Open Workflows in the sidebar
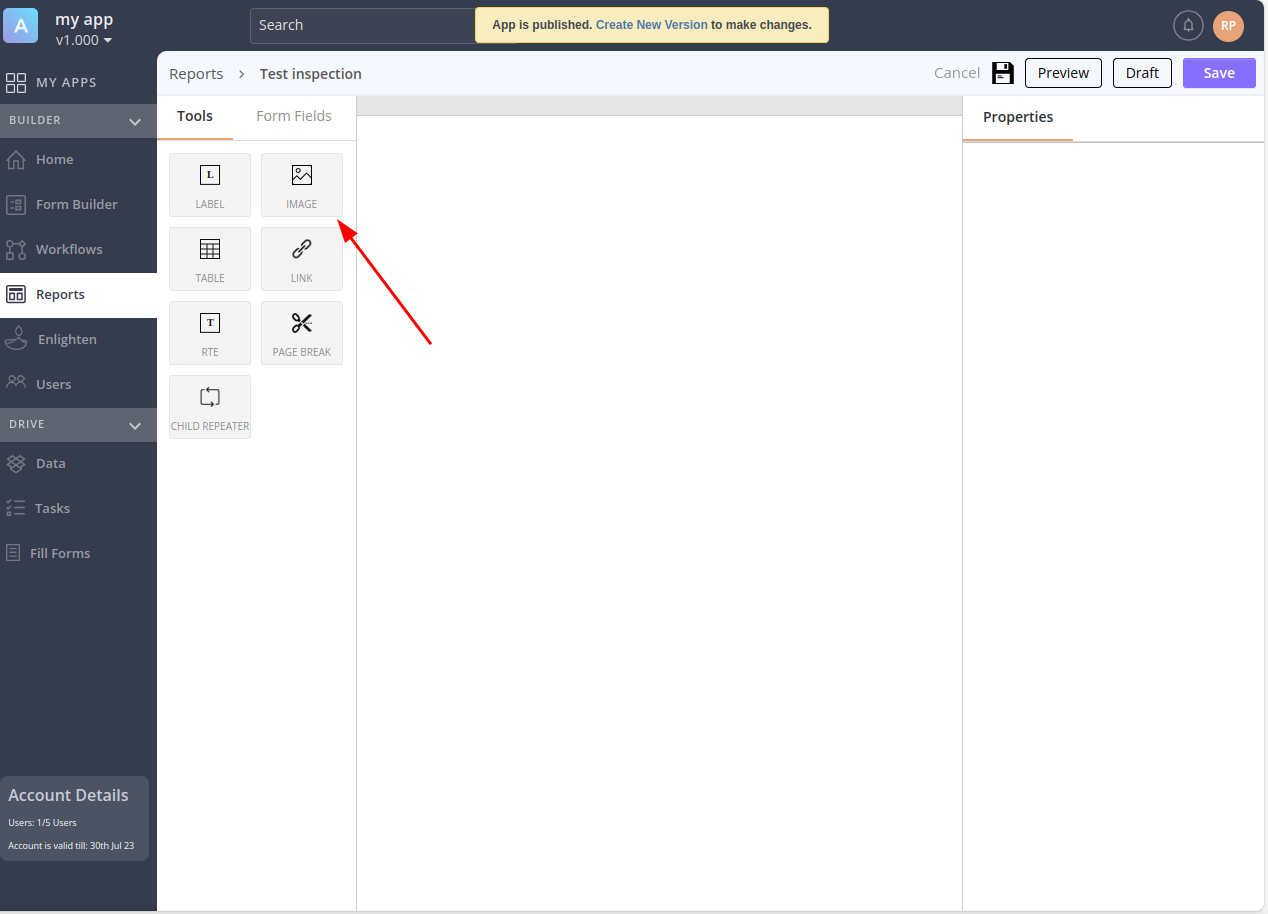The height and width of the screenshot is (914, 1268). click(69, 249)
